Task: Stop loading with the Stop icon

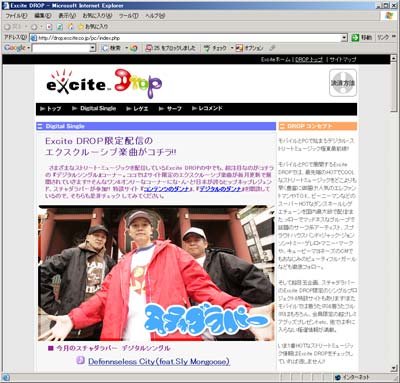Action: pos(49,27)
